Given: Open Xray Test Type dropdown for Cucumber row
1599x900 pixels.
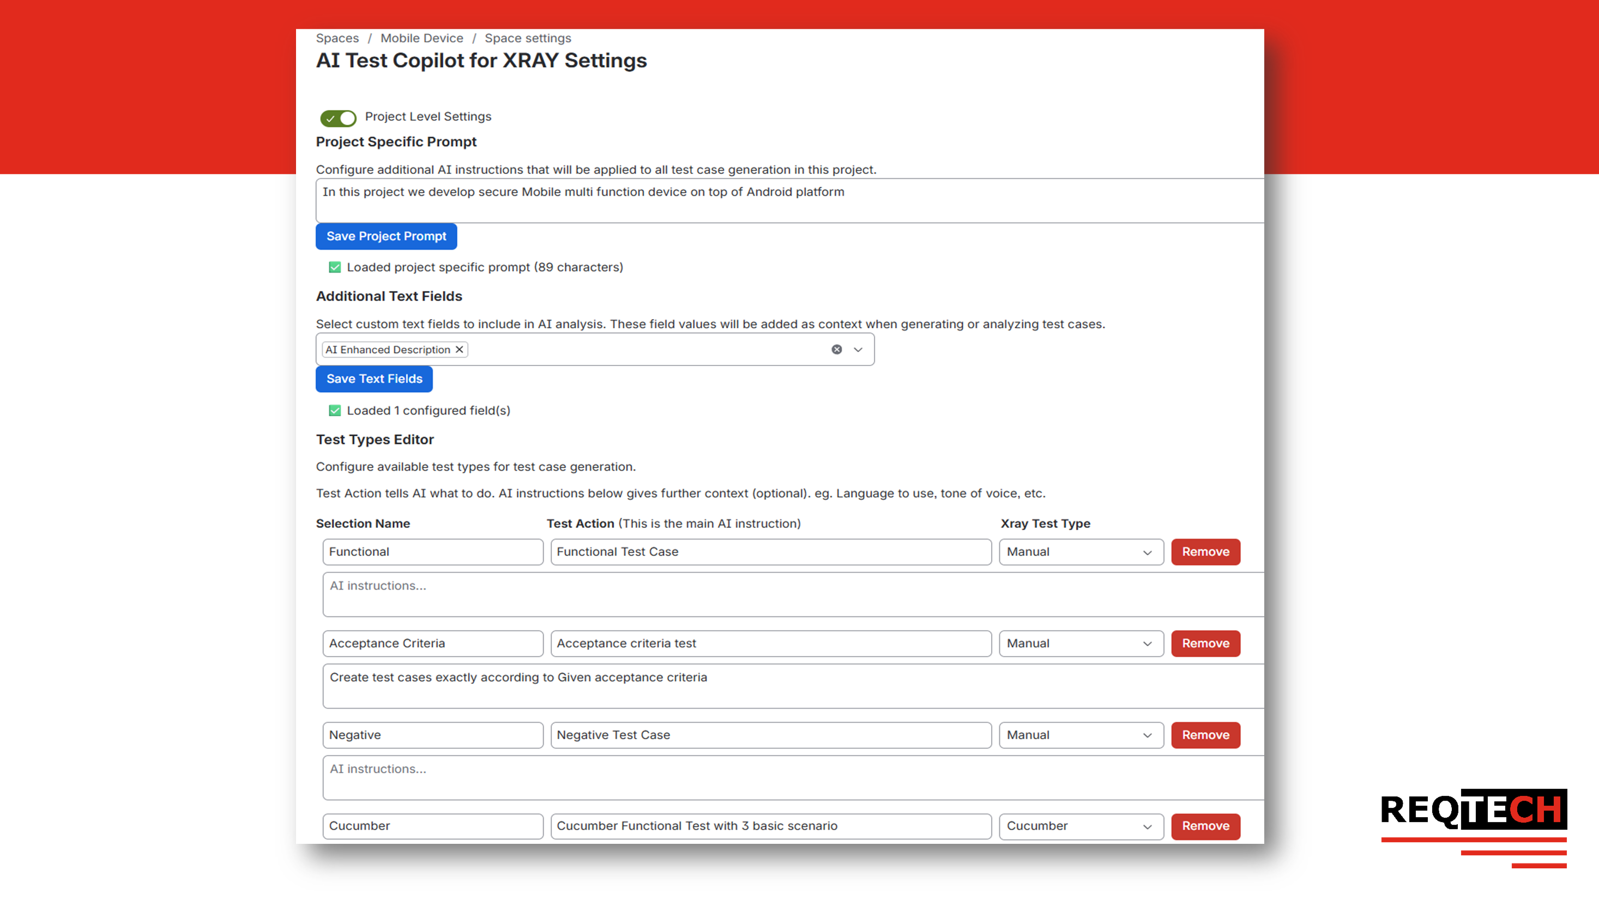Looking at the screenshot, I should [1081, 826].
